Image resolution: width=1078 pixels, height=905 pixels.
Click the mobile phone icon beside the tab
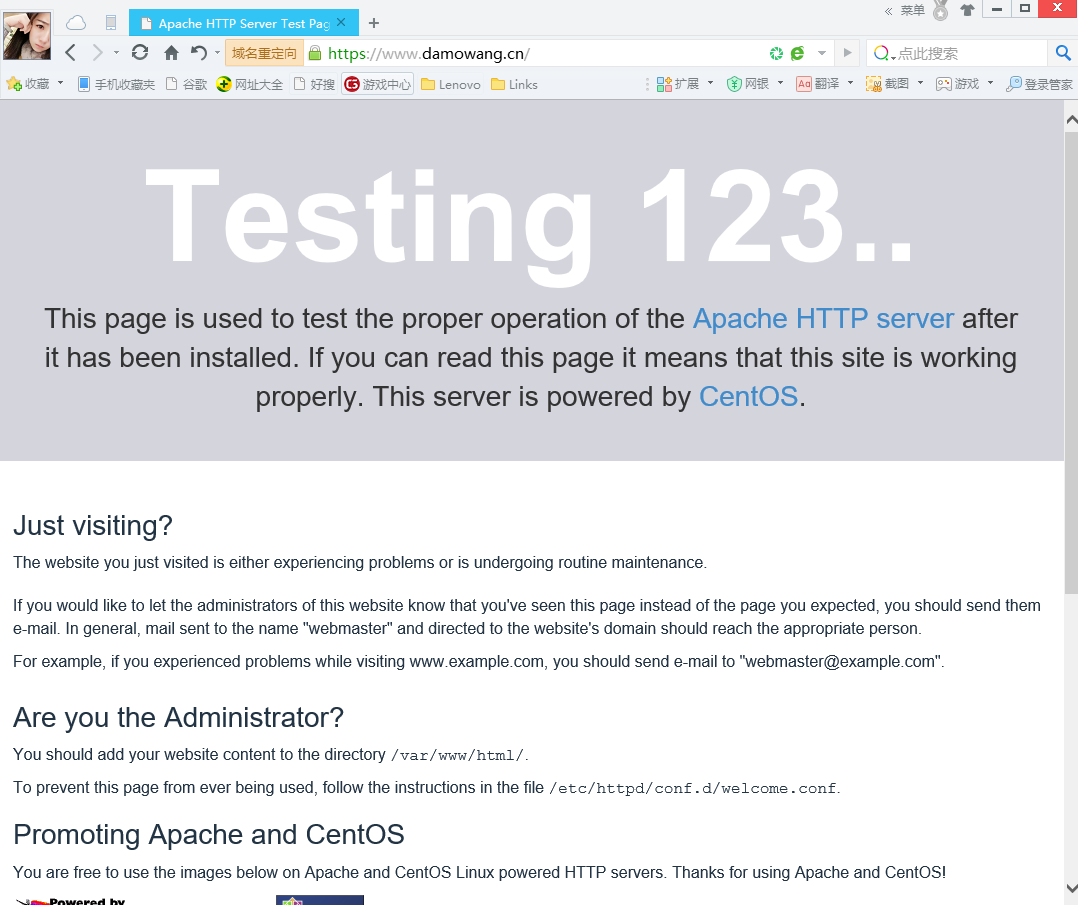111,23
